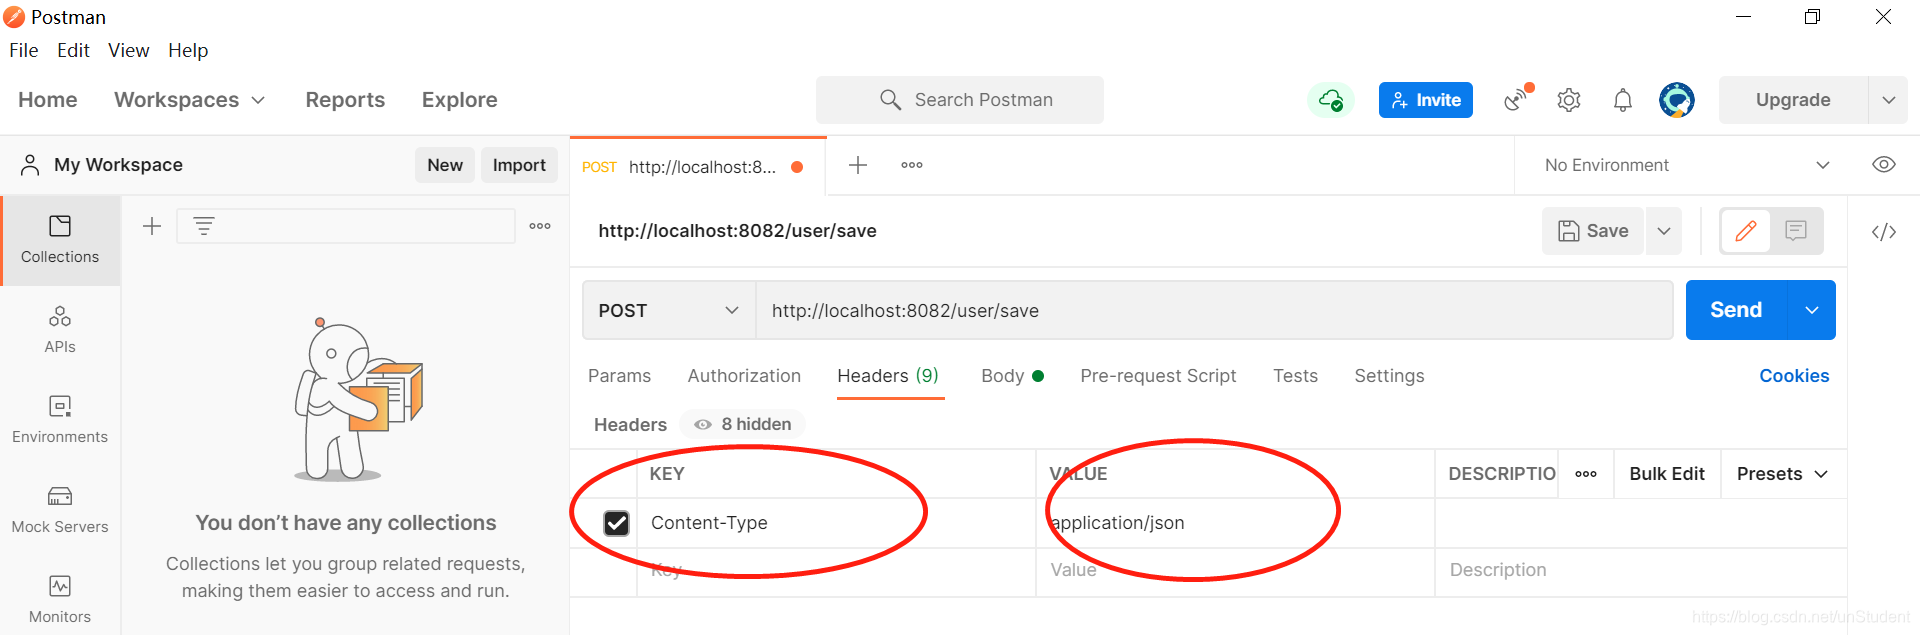Open tab options three-dot menu

912,165
